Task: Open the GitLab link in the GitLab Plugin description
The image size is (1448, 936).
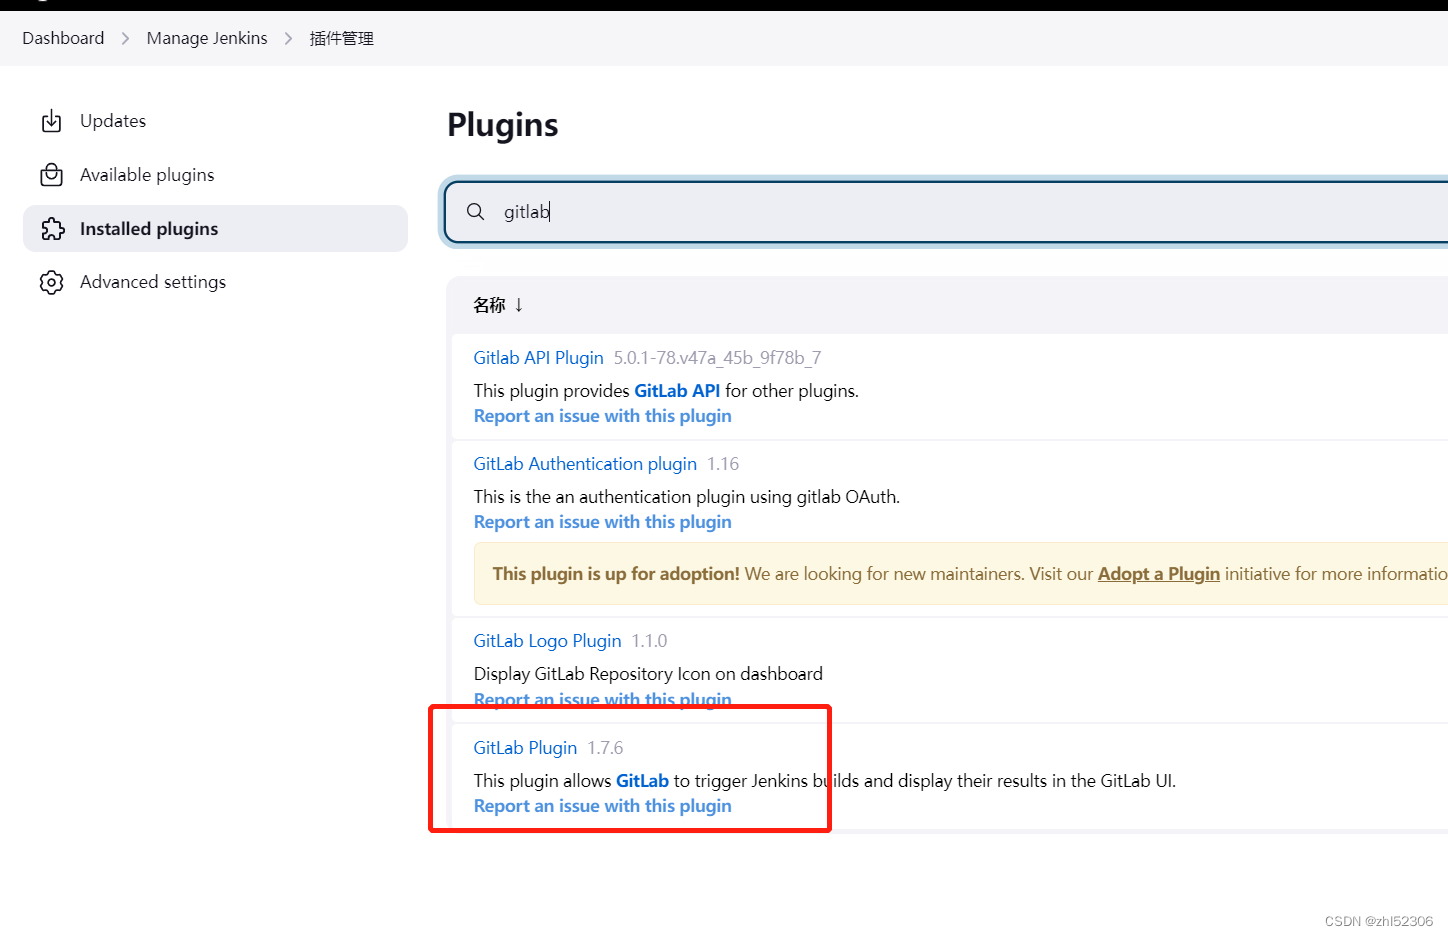Action: [642, 781]
